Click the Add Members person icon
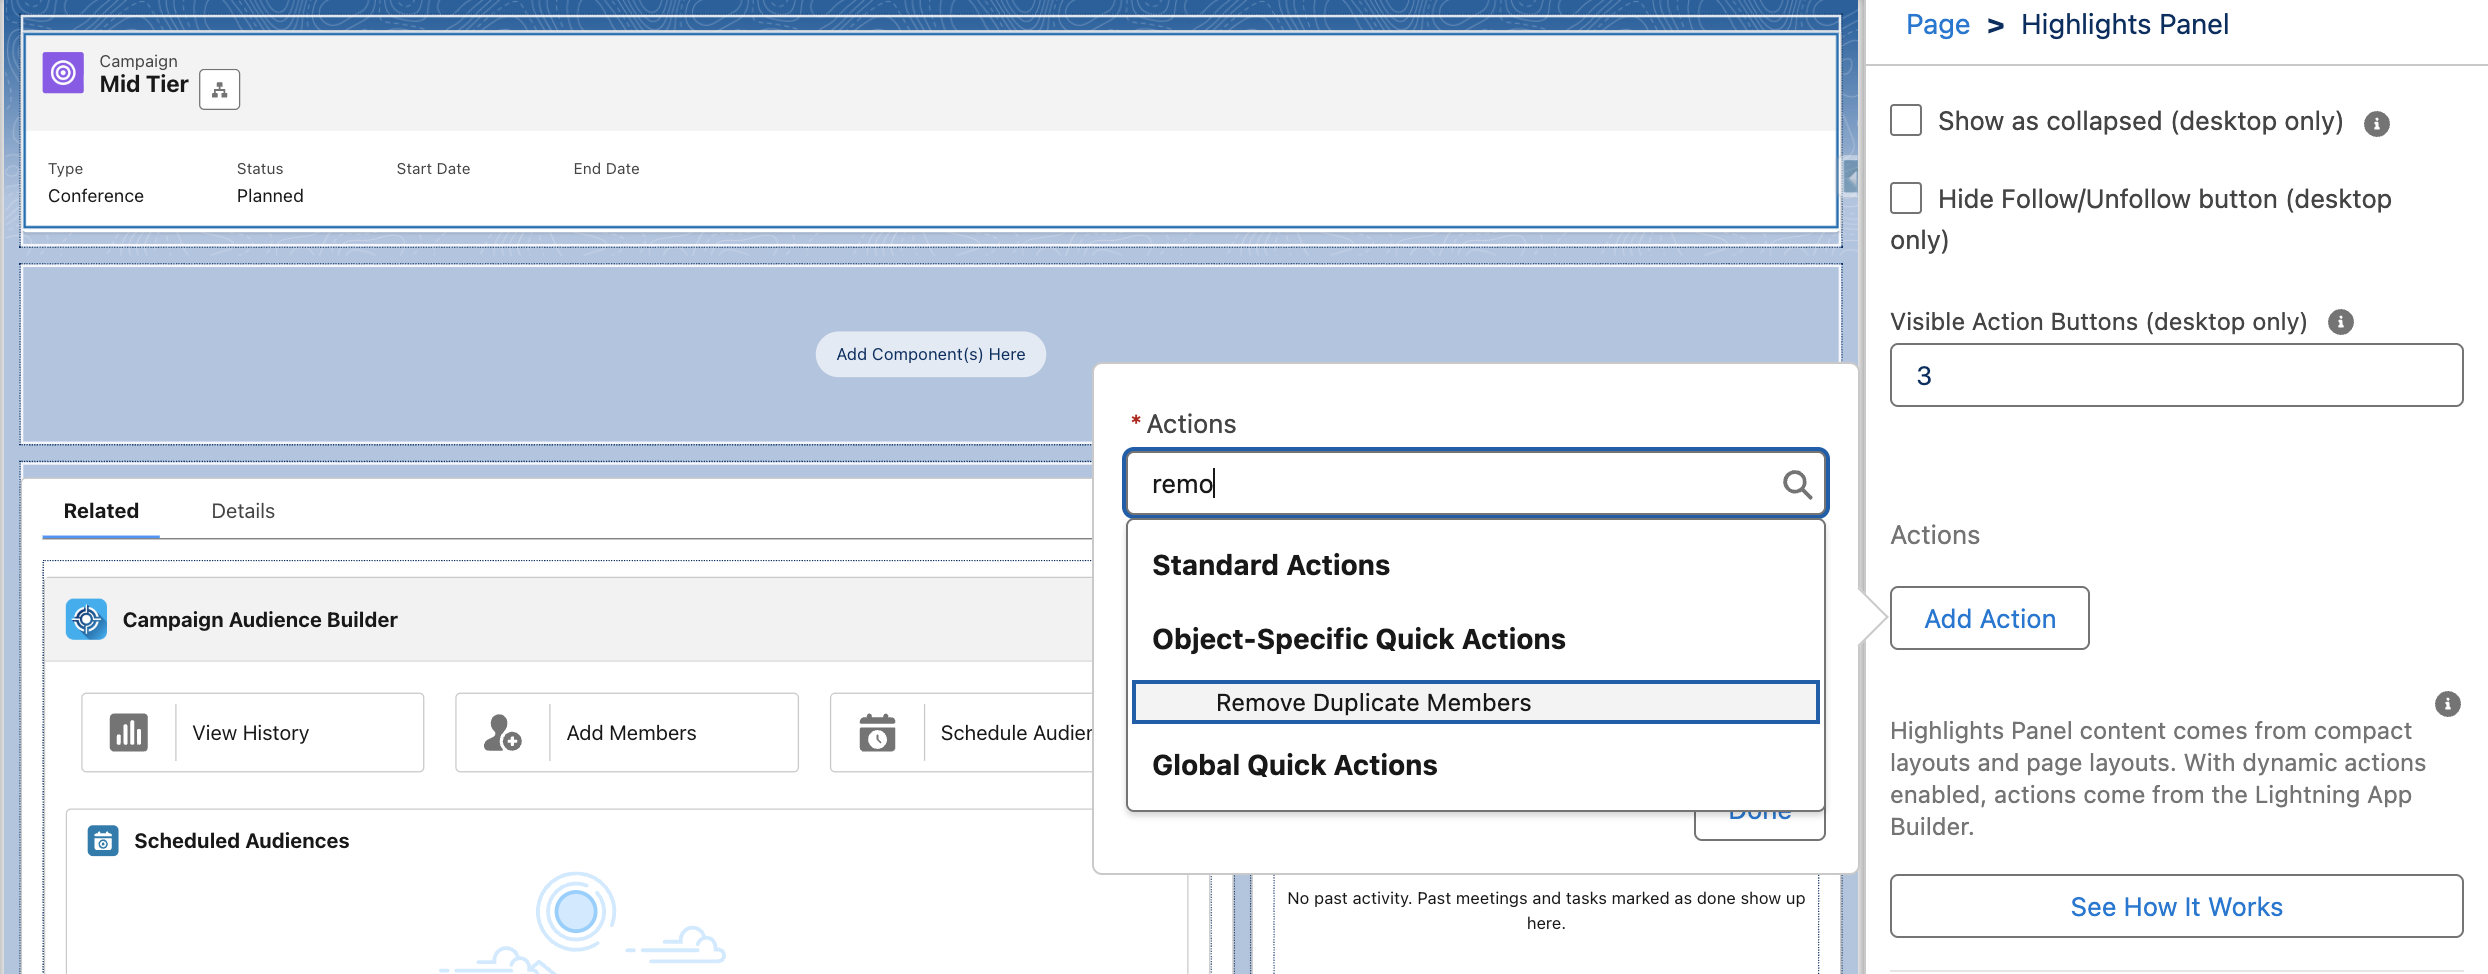This screenshot has height=974, width=2488. click(x=502, y=733)
